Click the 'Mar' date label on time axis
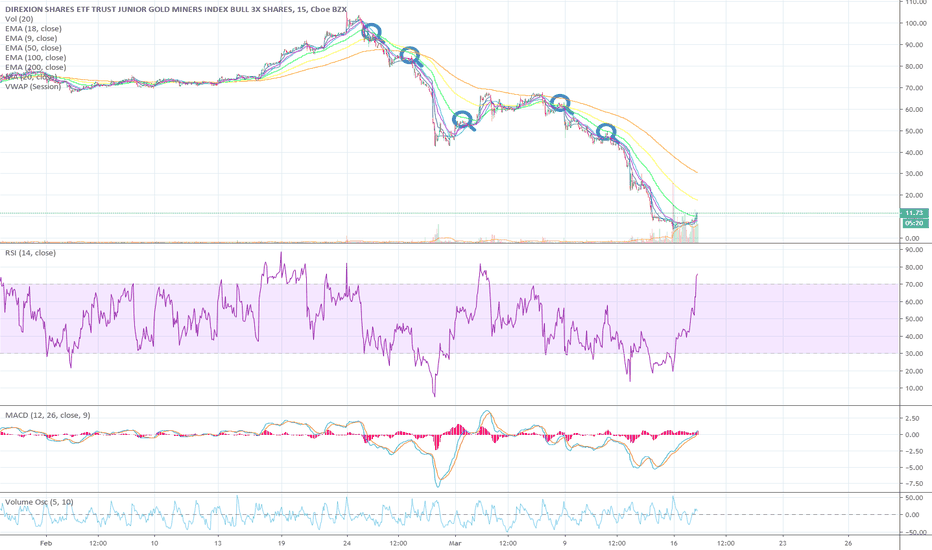The width and height of the screenshot is (932, 550). (x=455, y=543)
